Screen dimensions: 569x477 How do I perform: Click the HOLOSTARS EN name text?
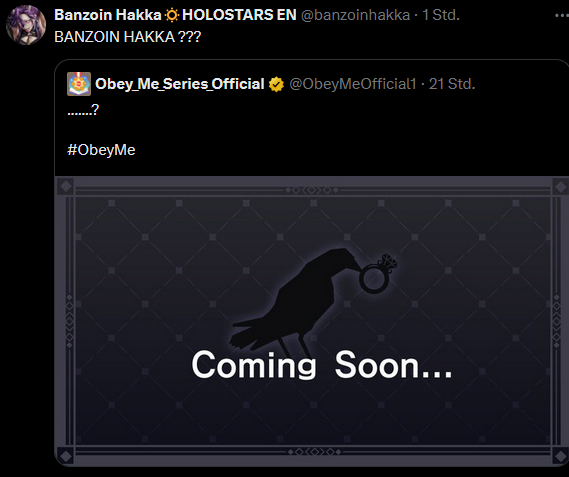pos(239,15)
